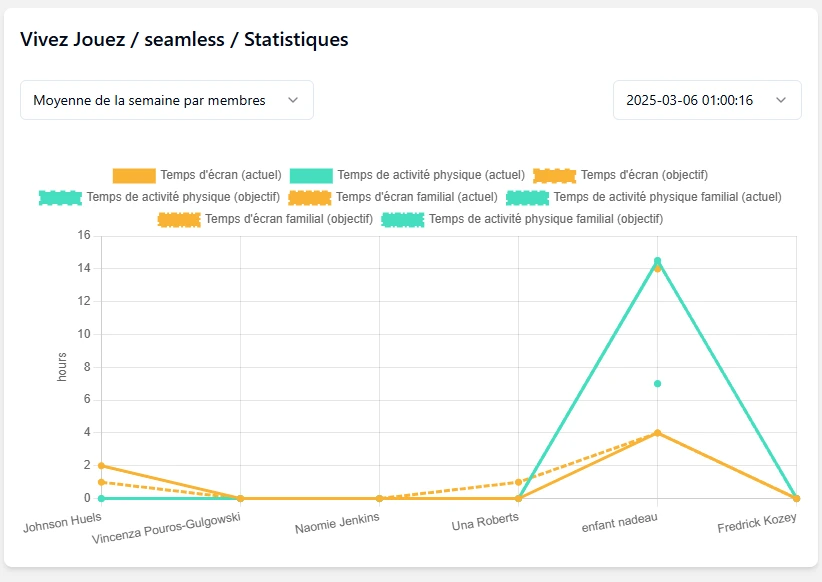Toggle 'Temps d'écran (actuel)' legend swatch
The height and width of the screenshot is (582, 822).
click(x=134, y=175)
